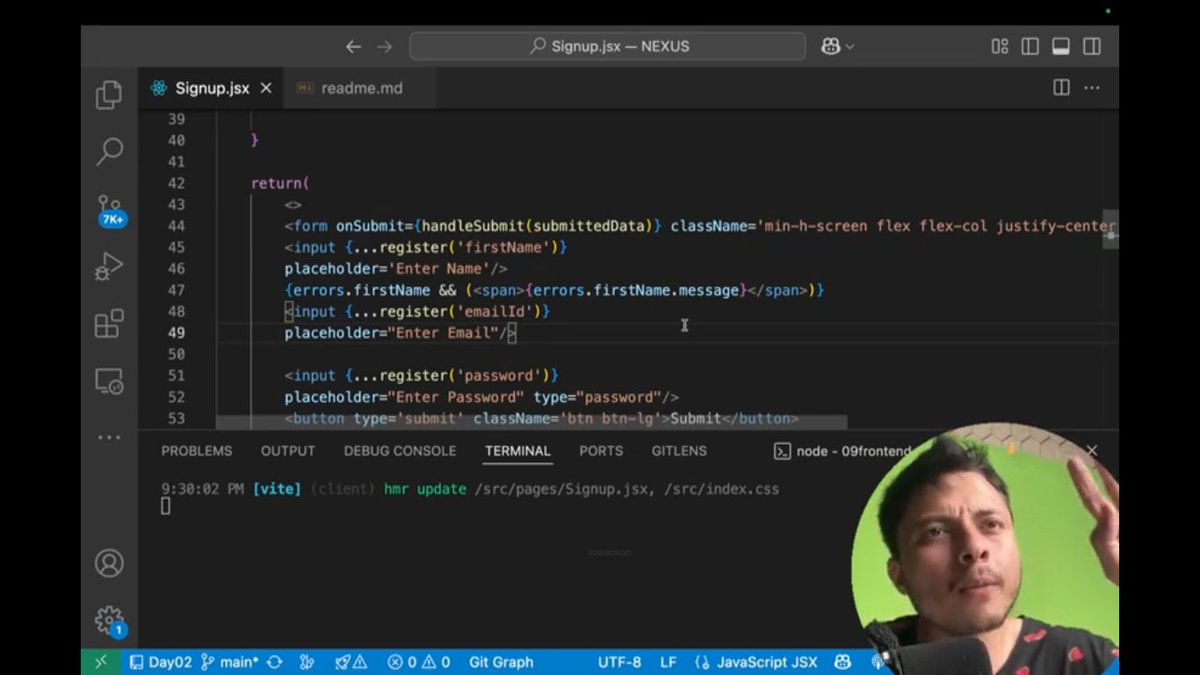This screenshot has height=675, width=1200.
Task: Open the Run and Debug view
Action: [109, 265]
